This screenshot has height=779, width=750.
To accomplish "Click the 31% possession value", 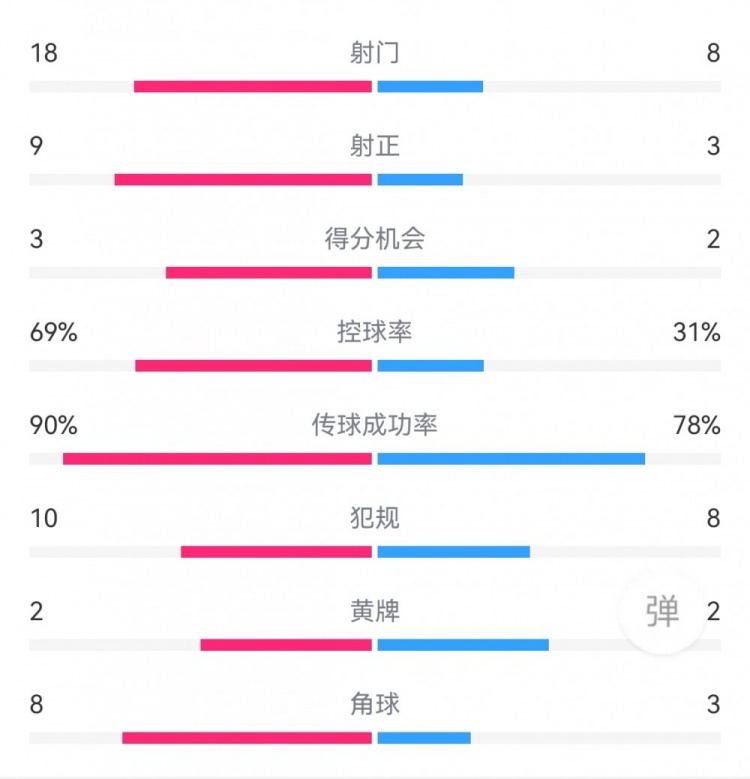I will click(697, 332).
